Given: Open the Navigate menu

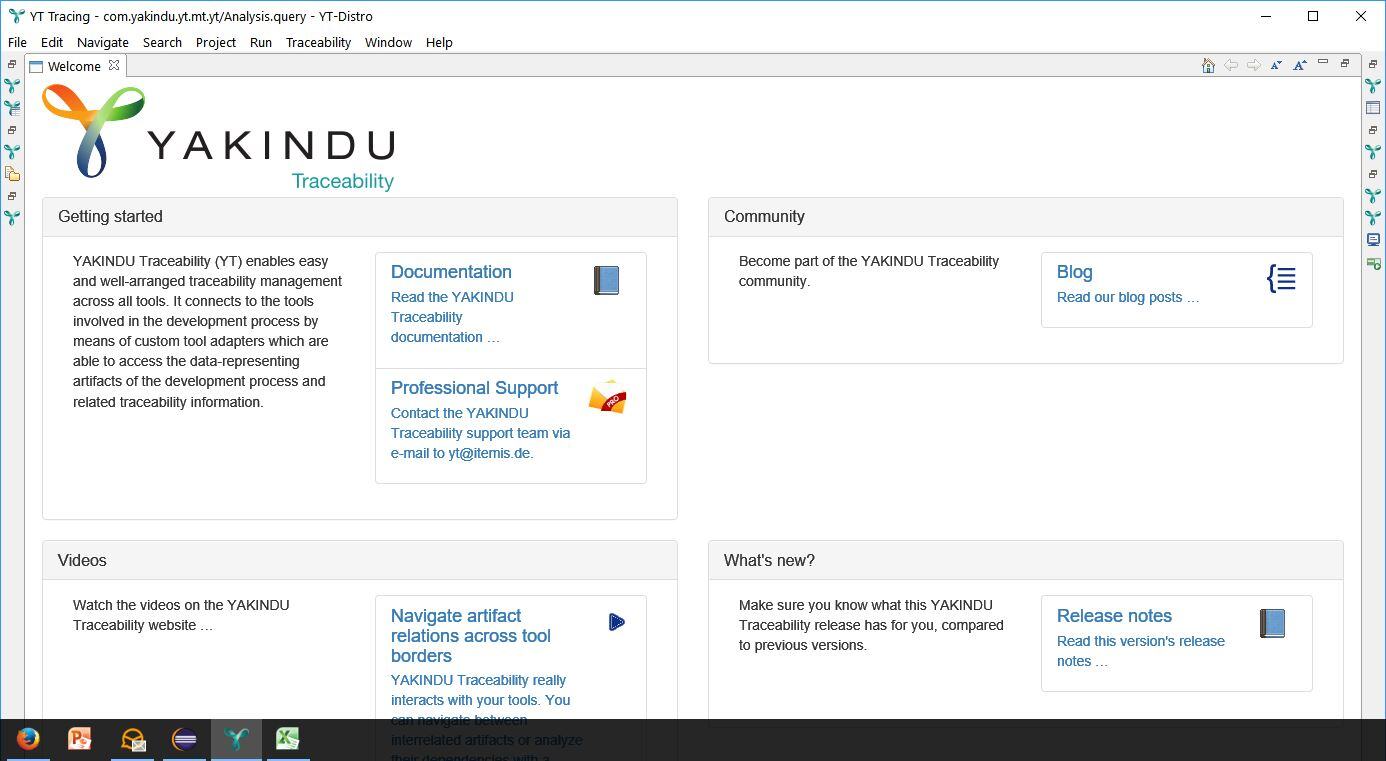Looking at the screenshot, I should coord(103,42).
